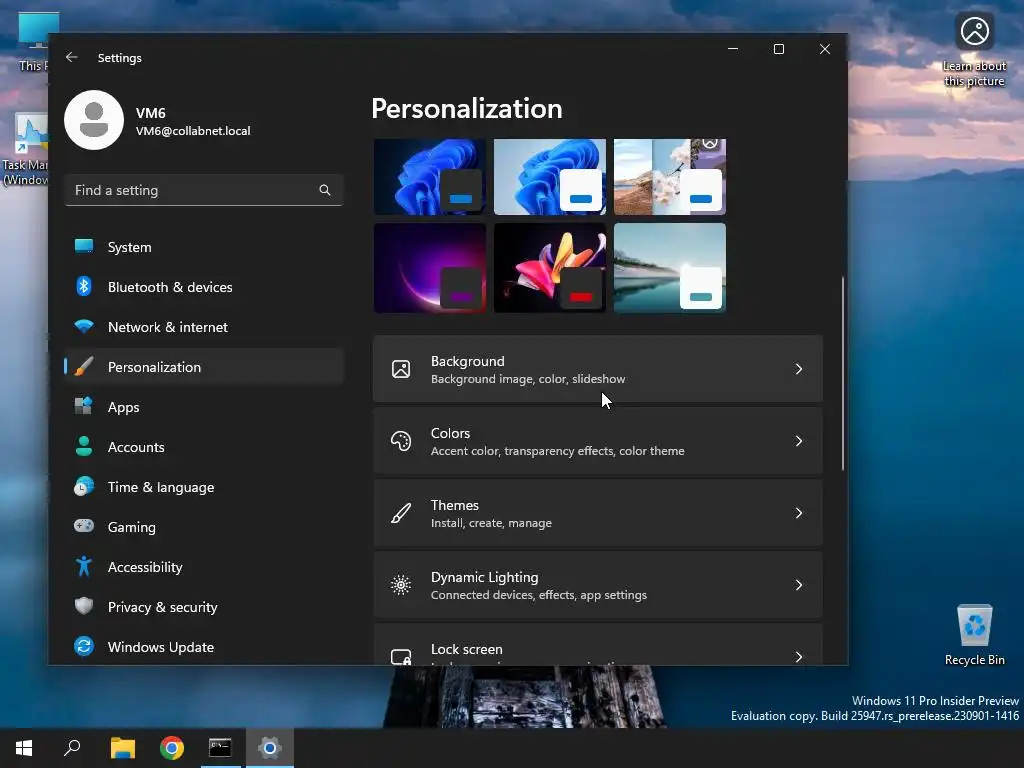The width and height of the screenshot is (1024, 768).
Task: Open the Windows Start button
Action: coord(24,748)
